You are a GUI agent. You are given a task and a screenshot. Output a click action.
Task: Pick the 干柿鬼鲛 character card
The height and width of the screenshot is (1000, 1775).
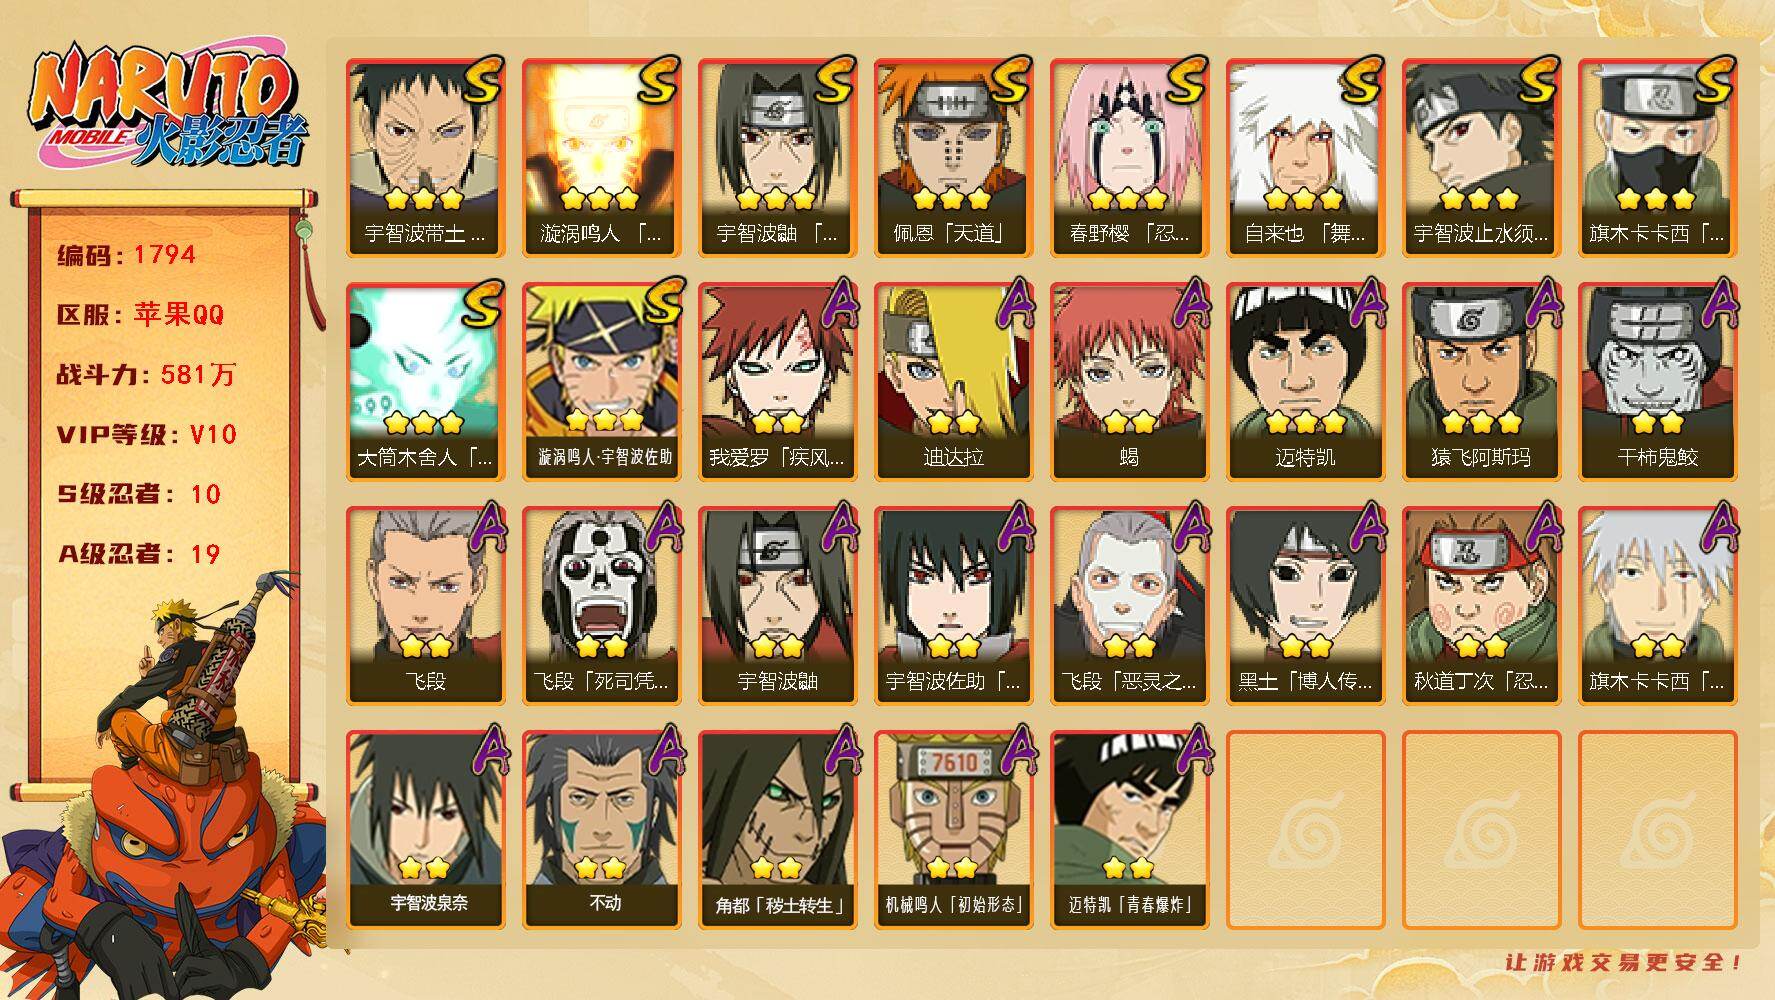click(x=1657, y=381)
